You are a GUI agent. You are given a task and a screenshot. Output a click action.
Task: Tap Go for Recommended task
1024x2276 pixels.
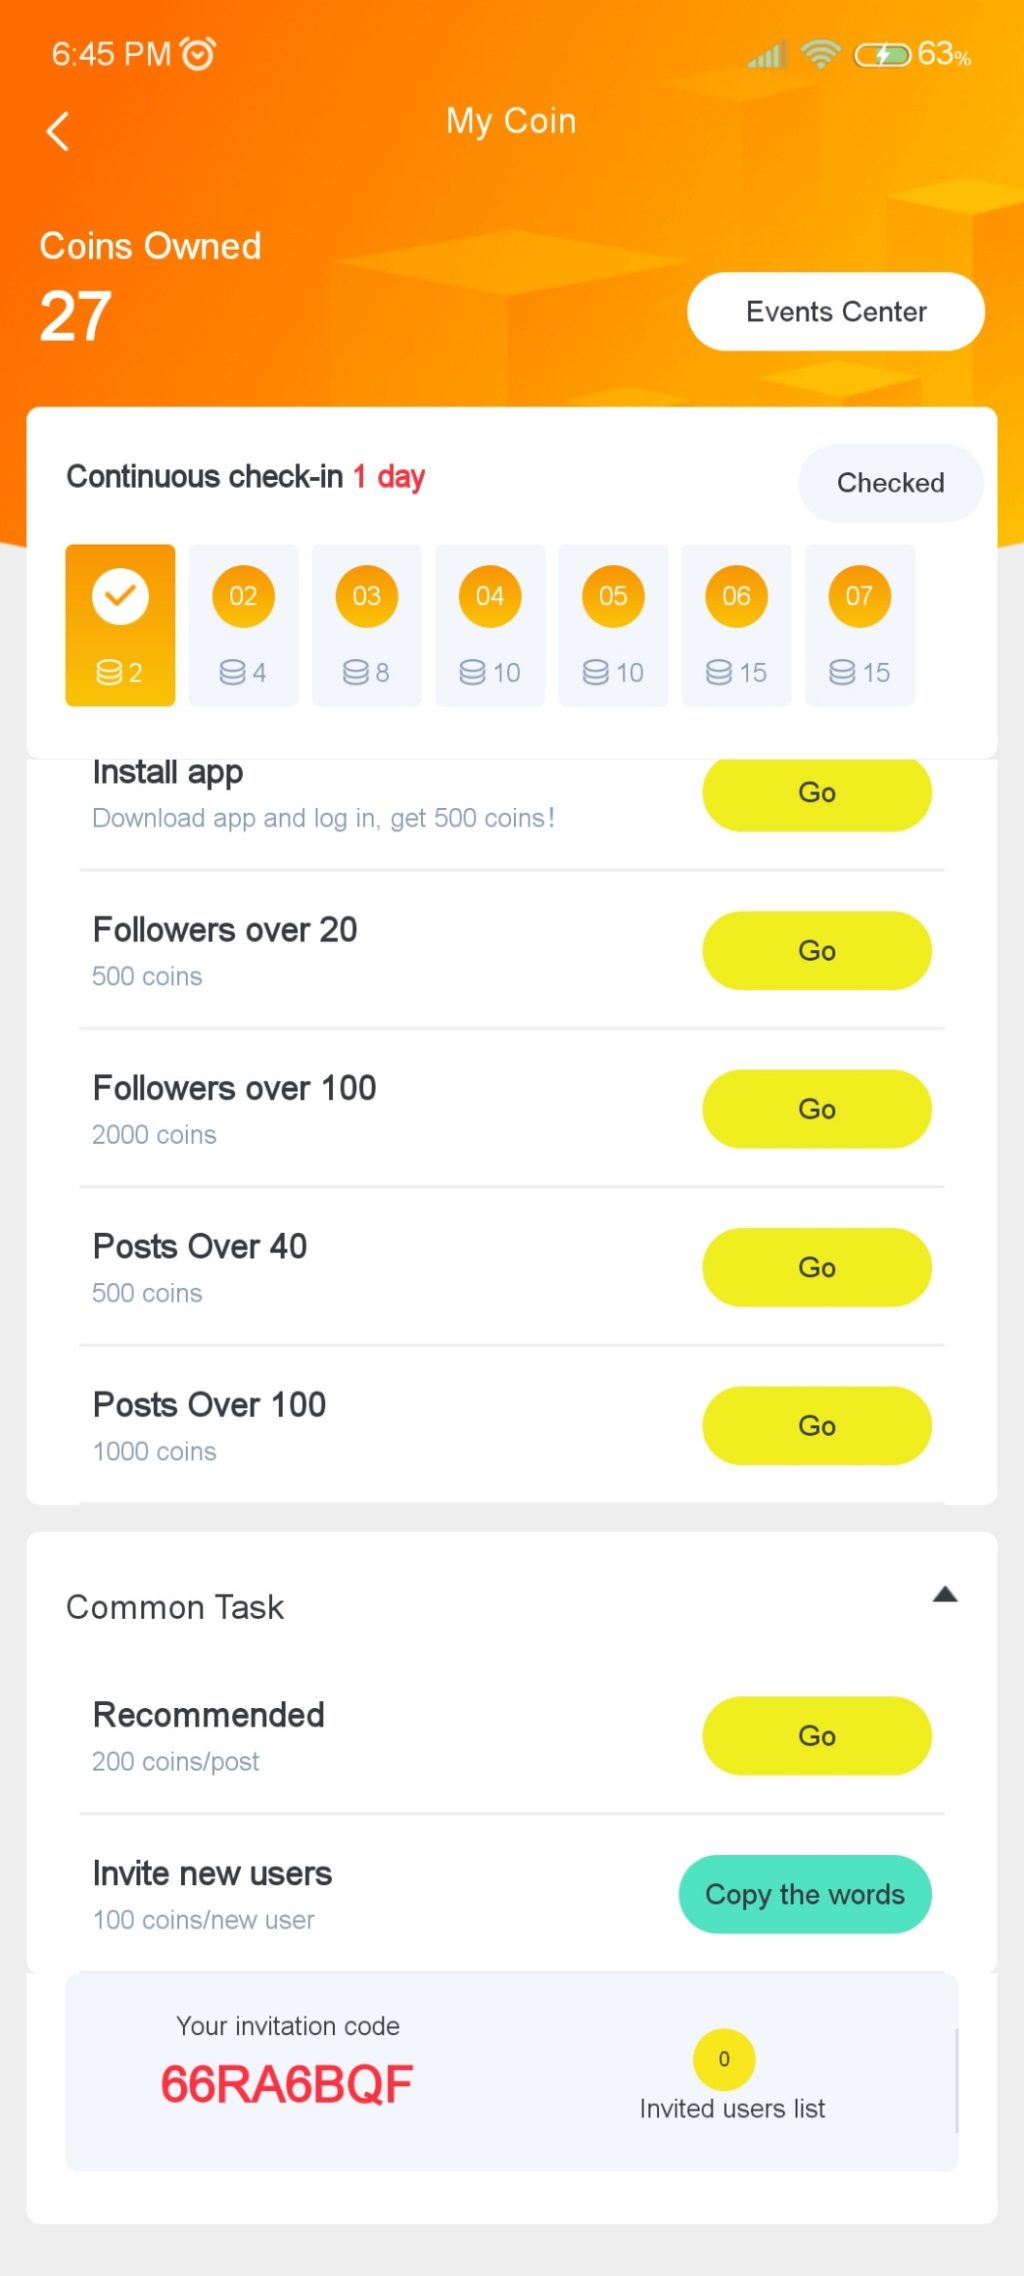[x=817, y=1736]
